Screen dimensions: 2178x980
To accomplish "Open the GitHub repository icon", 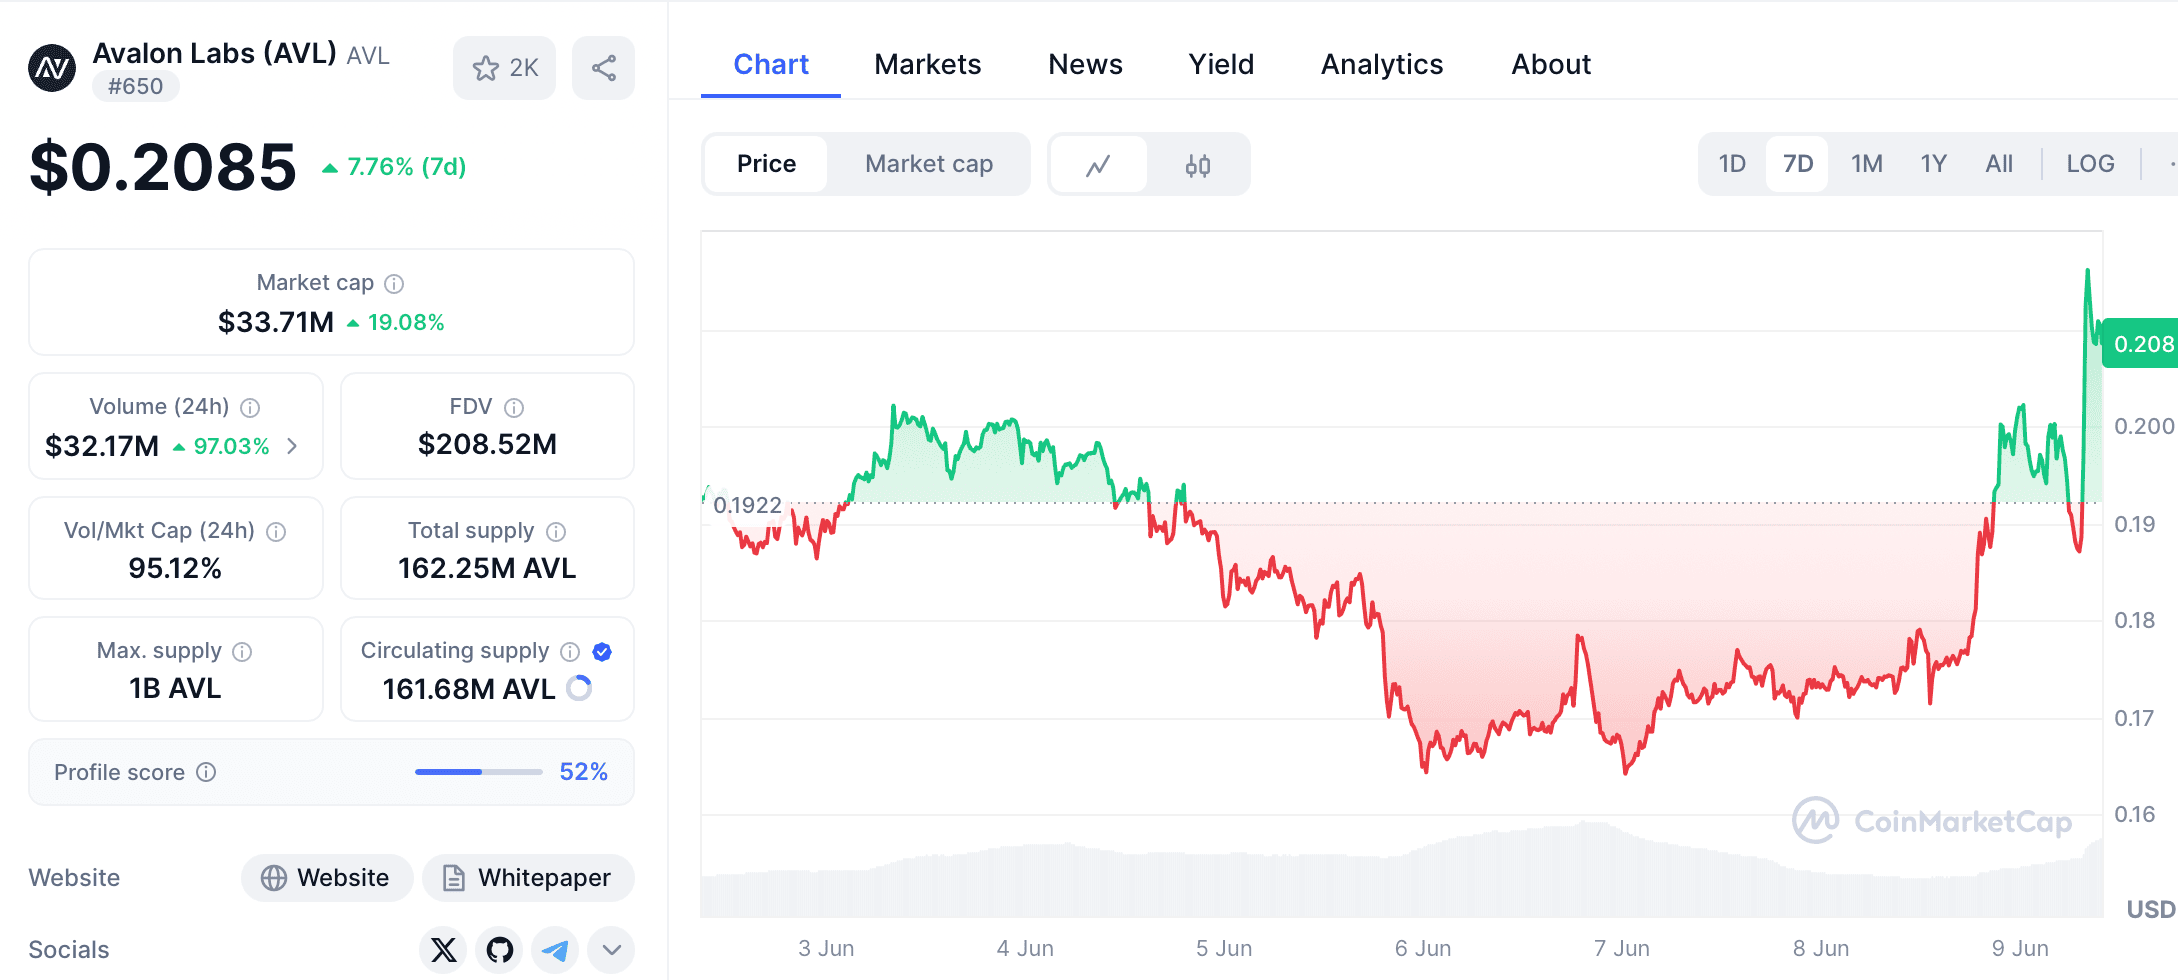I will tap(498, 949).
